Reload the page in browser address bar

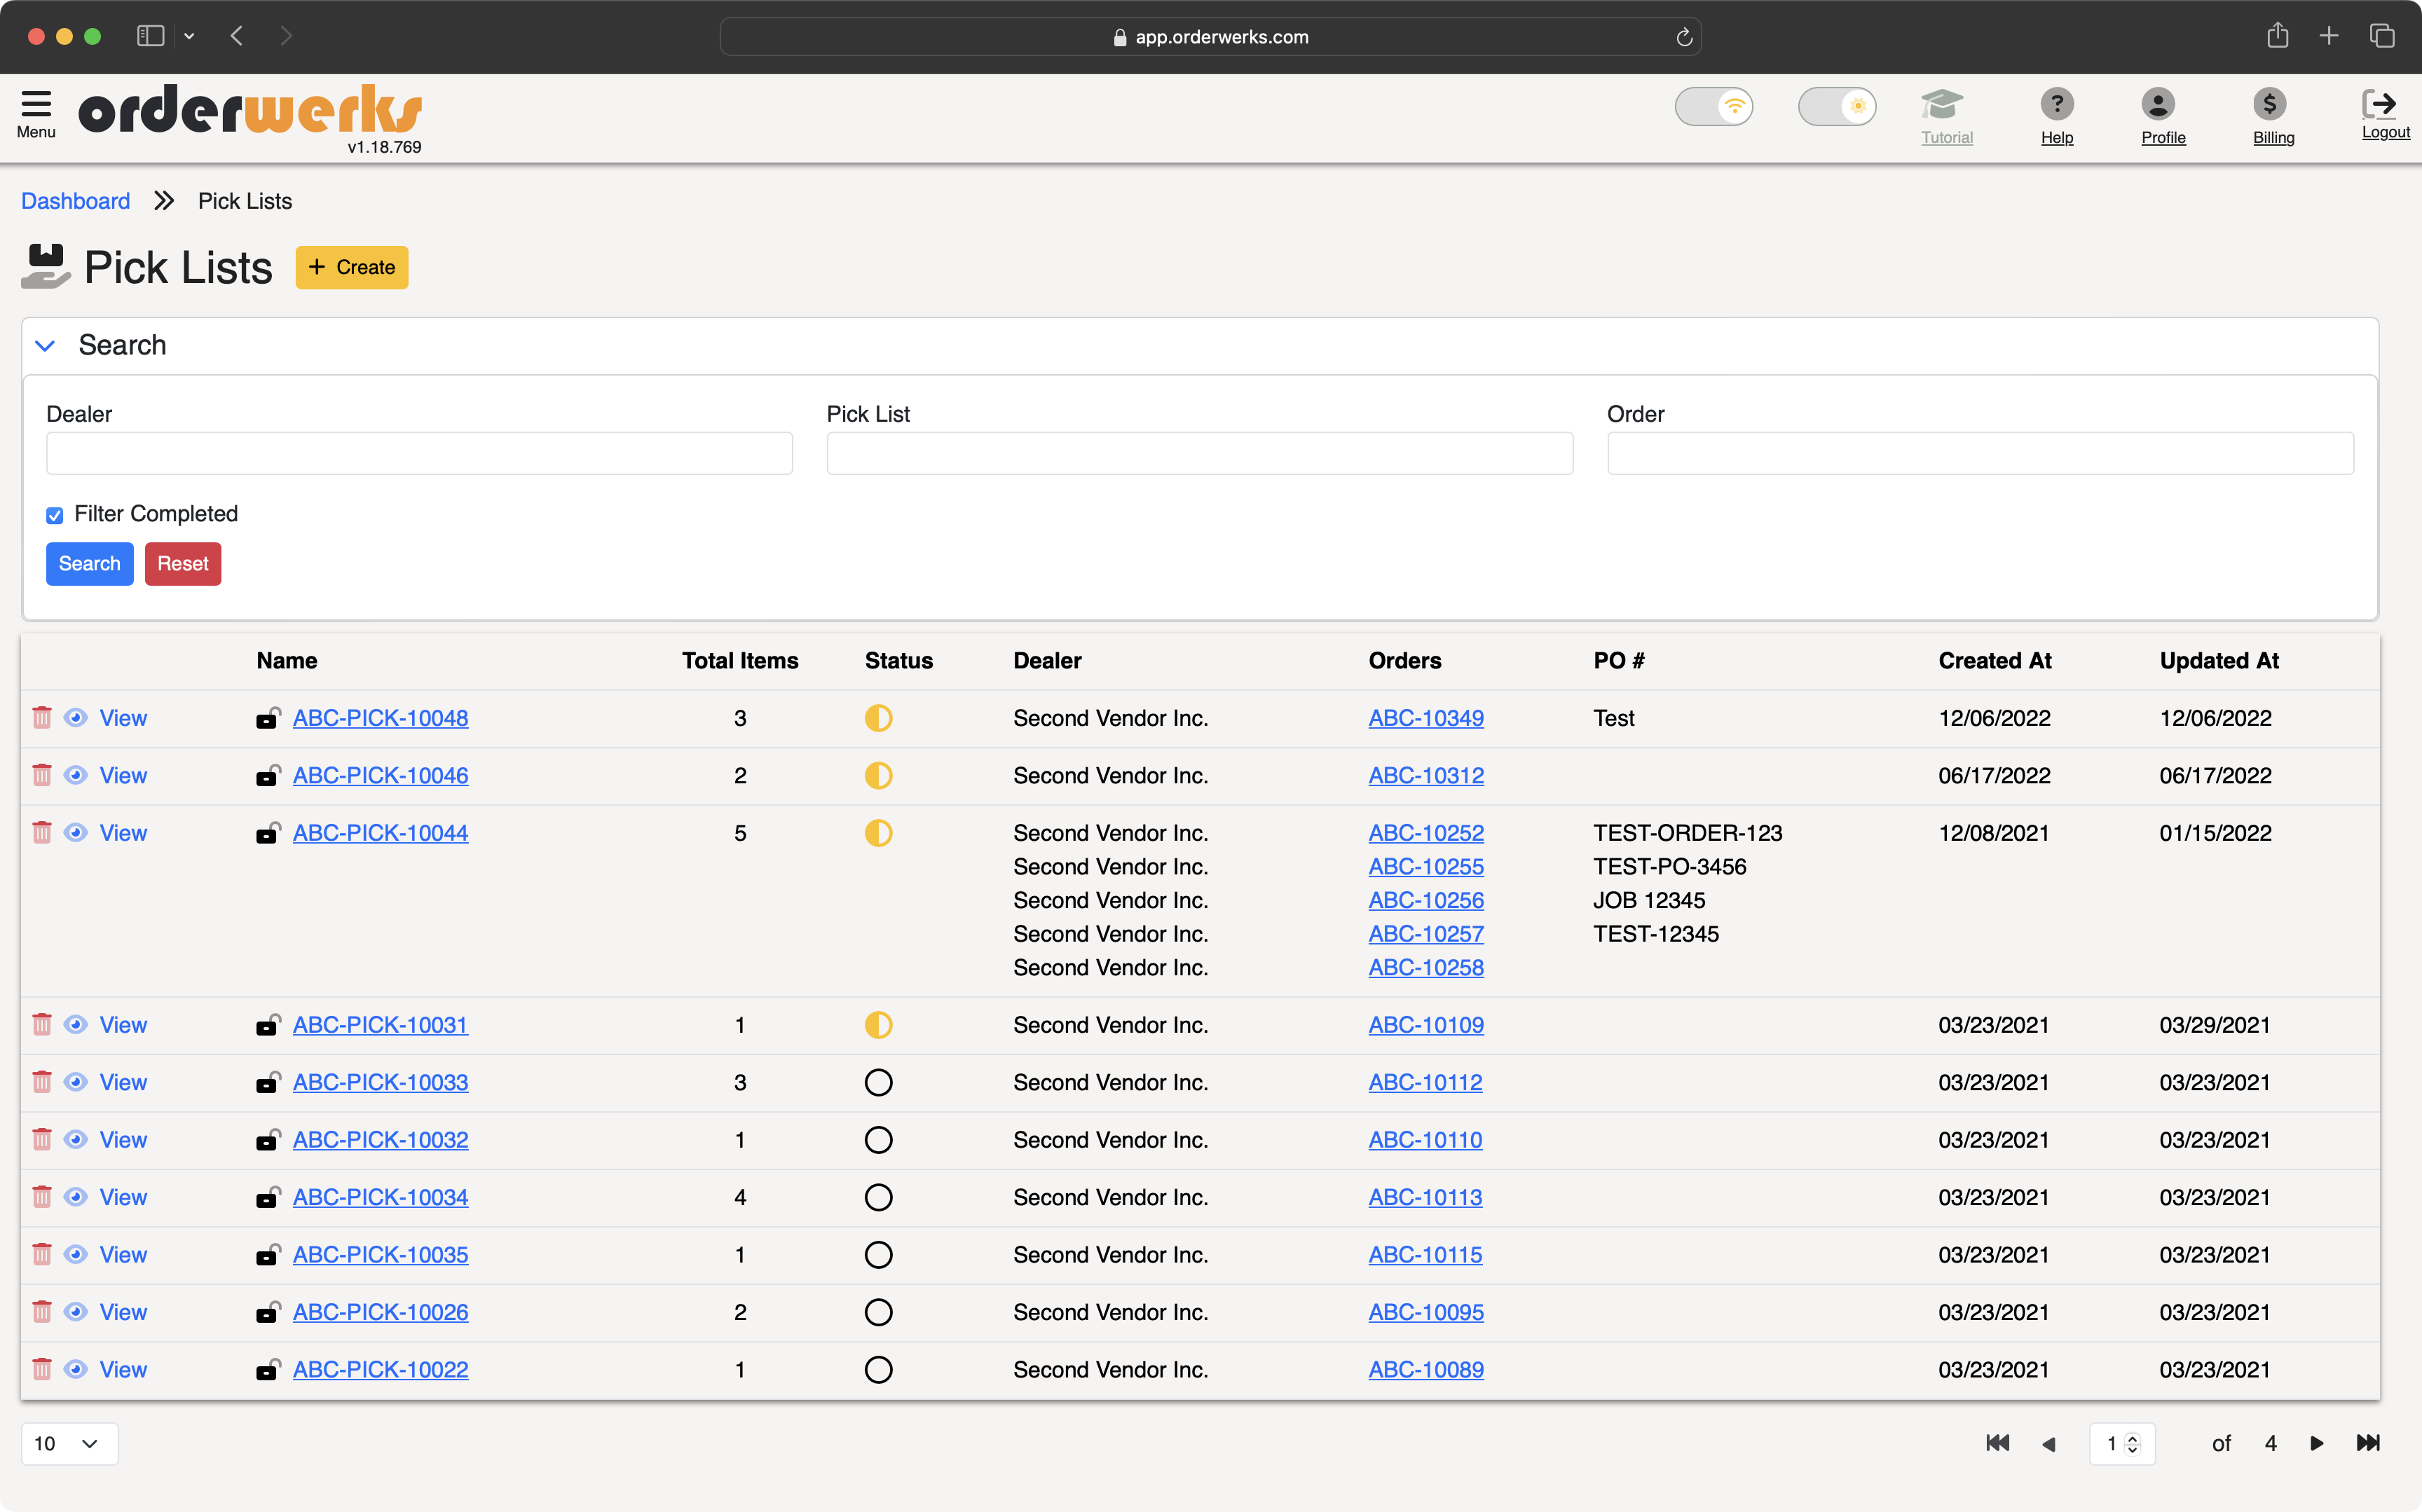pyautogui.click(x=1684, y=37)
